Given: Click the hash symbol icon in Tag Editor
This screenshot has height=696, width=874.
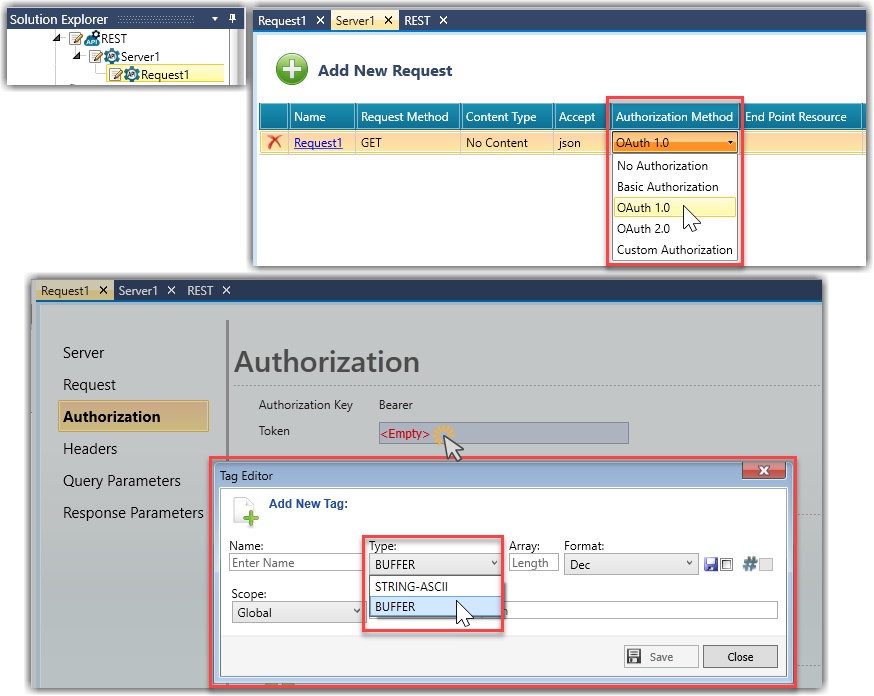Looking at the screenshot, I should 749,564.
